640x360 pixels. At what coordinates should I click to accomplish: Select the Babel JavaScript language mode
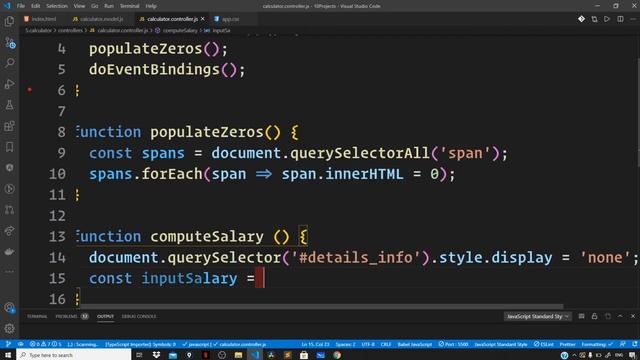pyautogui.click(x=415, y=344)
